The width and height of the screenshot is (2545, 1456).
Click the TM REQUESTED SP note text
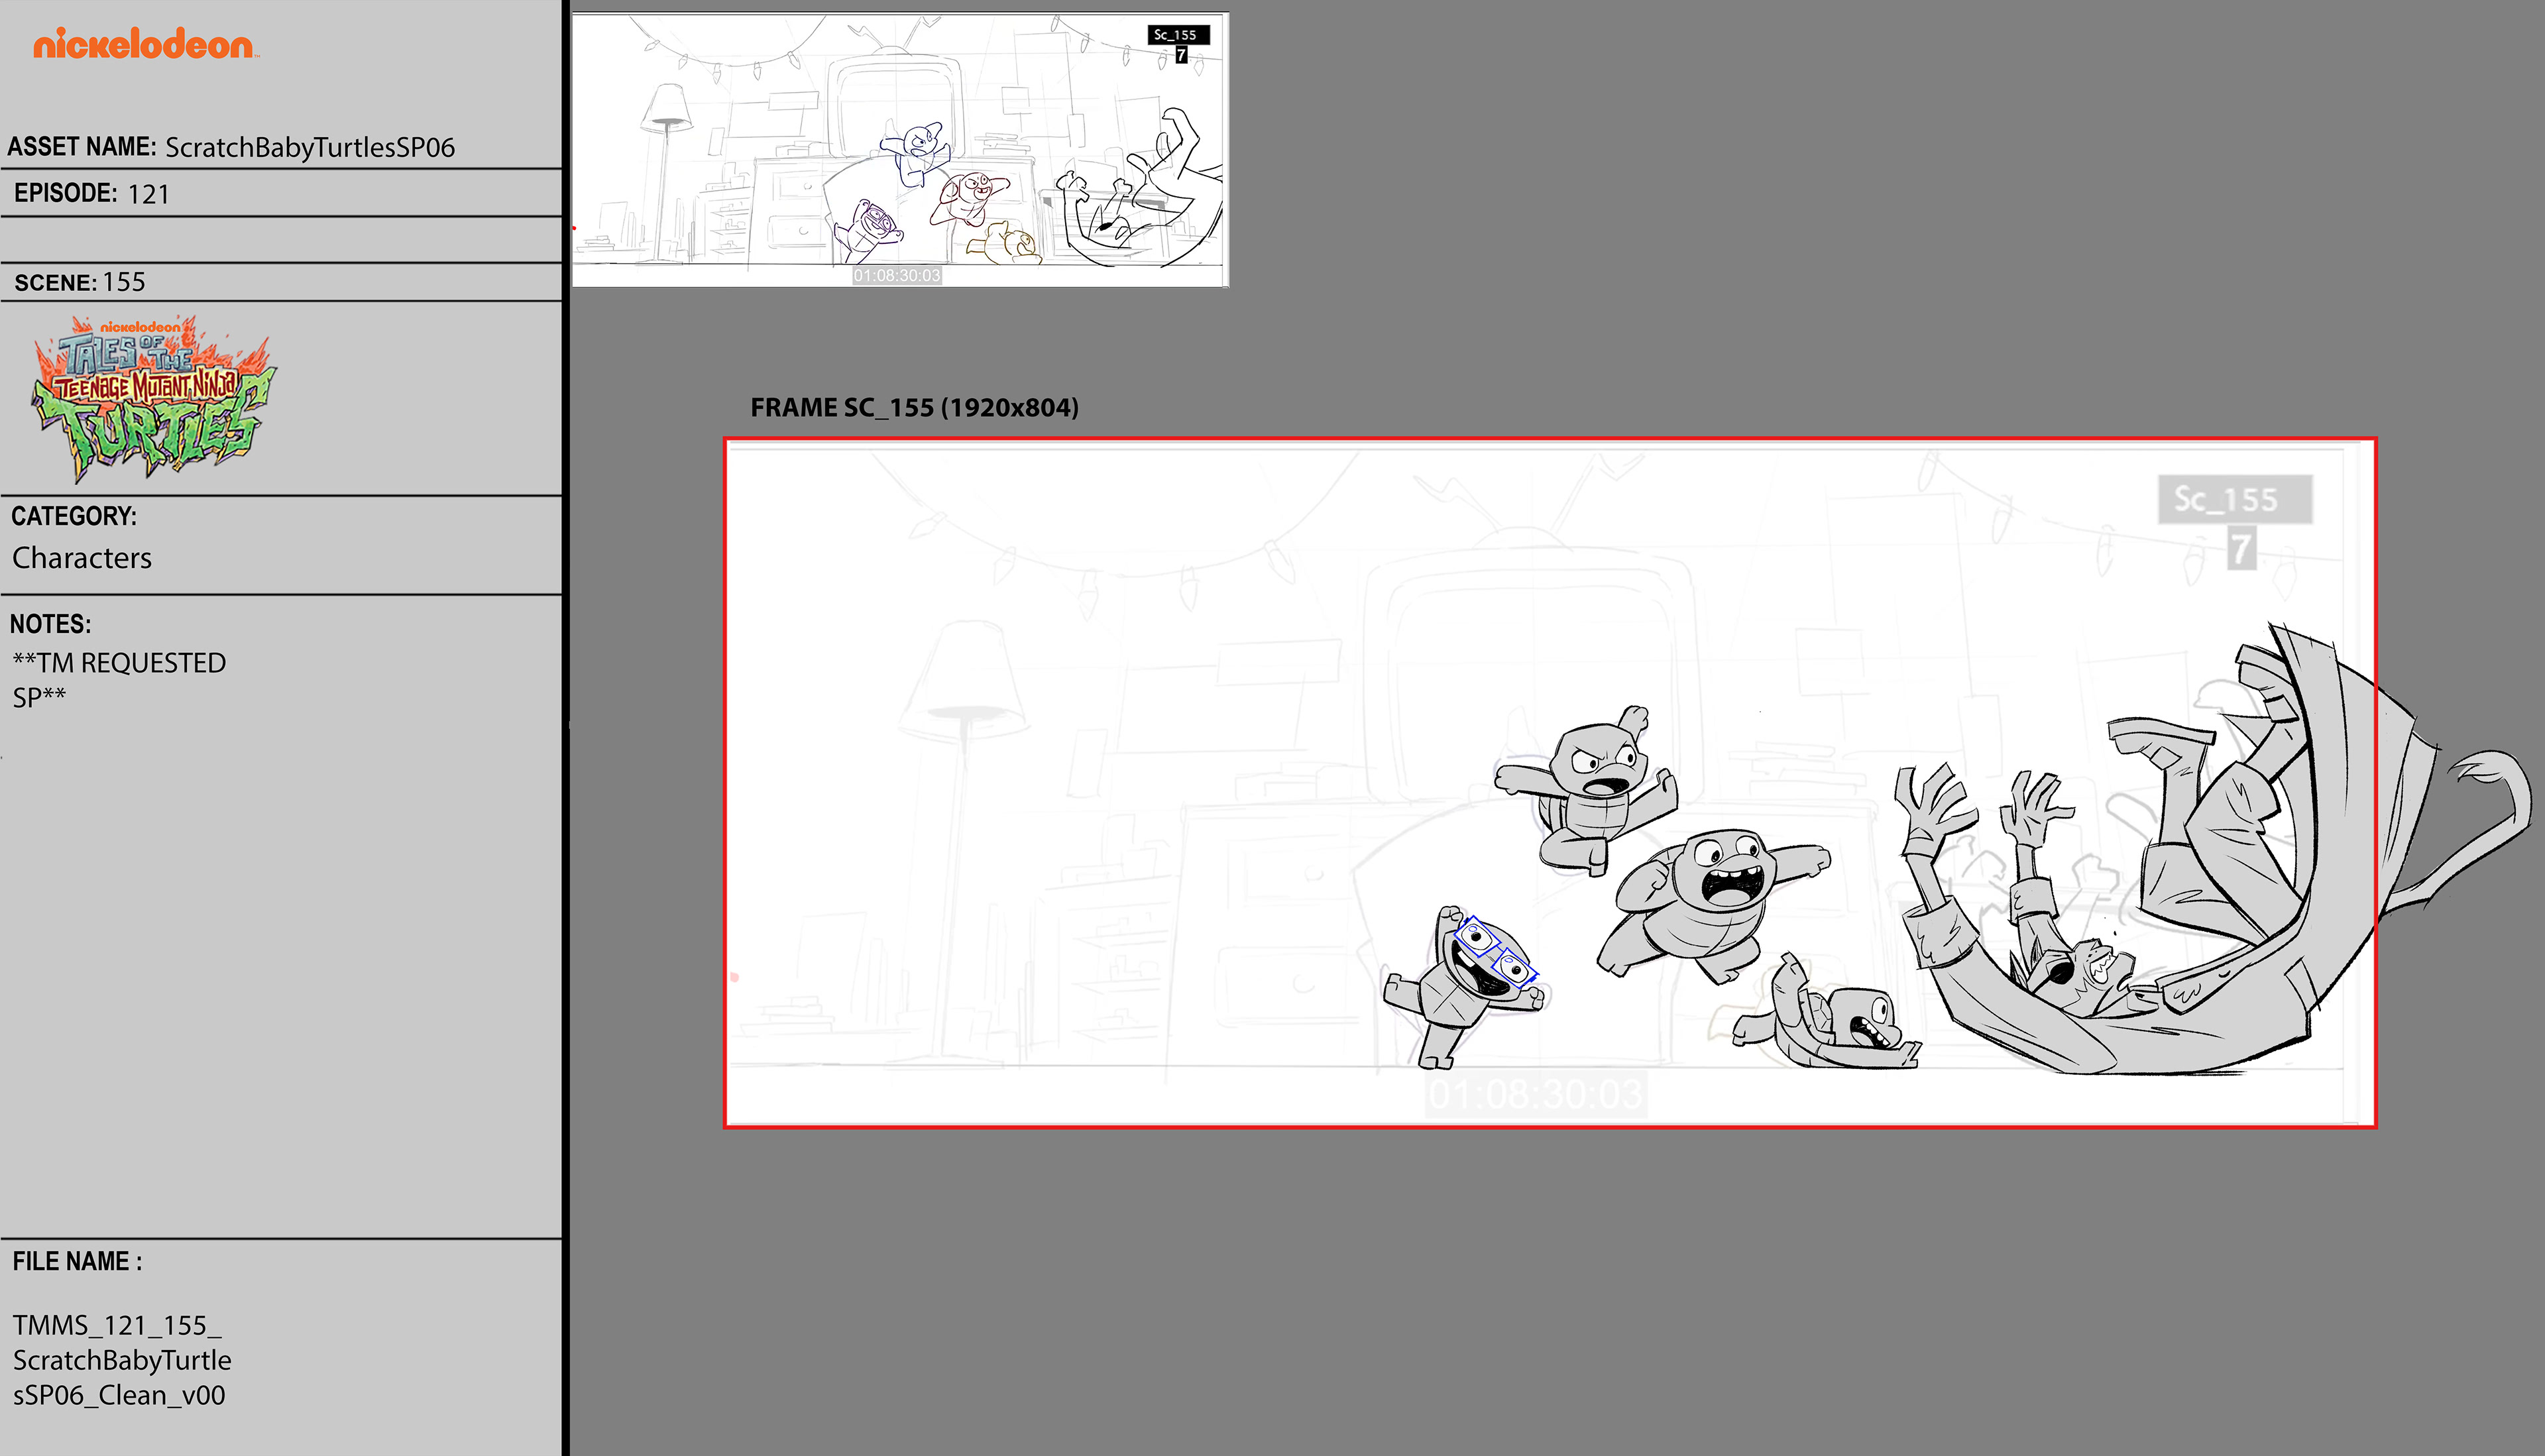pos(118,679)
